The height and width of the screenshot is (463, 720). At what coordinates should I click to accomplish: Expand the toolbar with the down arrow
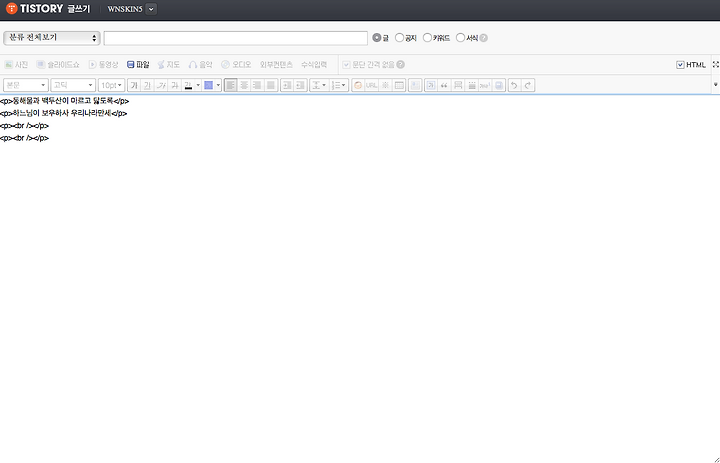715,85
